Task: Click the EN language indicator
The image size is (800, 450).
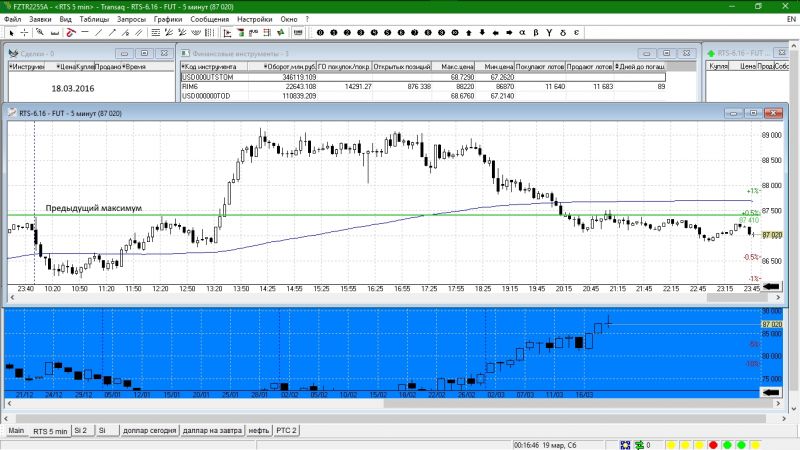Action: pyautogui.click(x=791, y=19)
